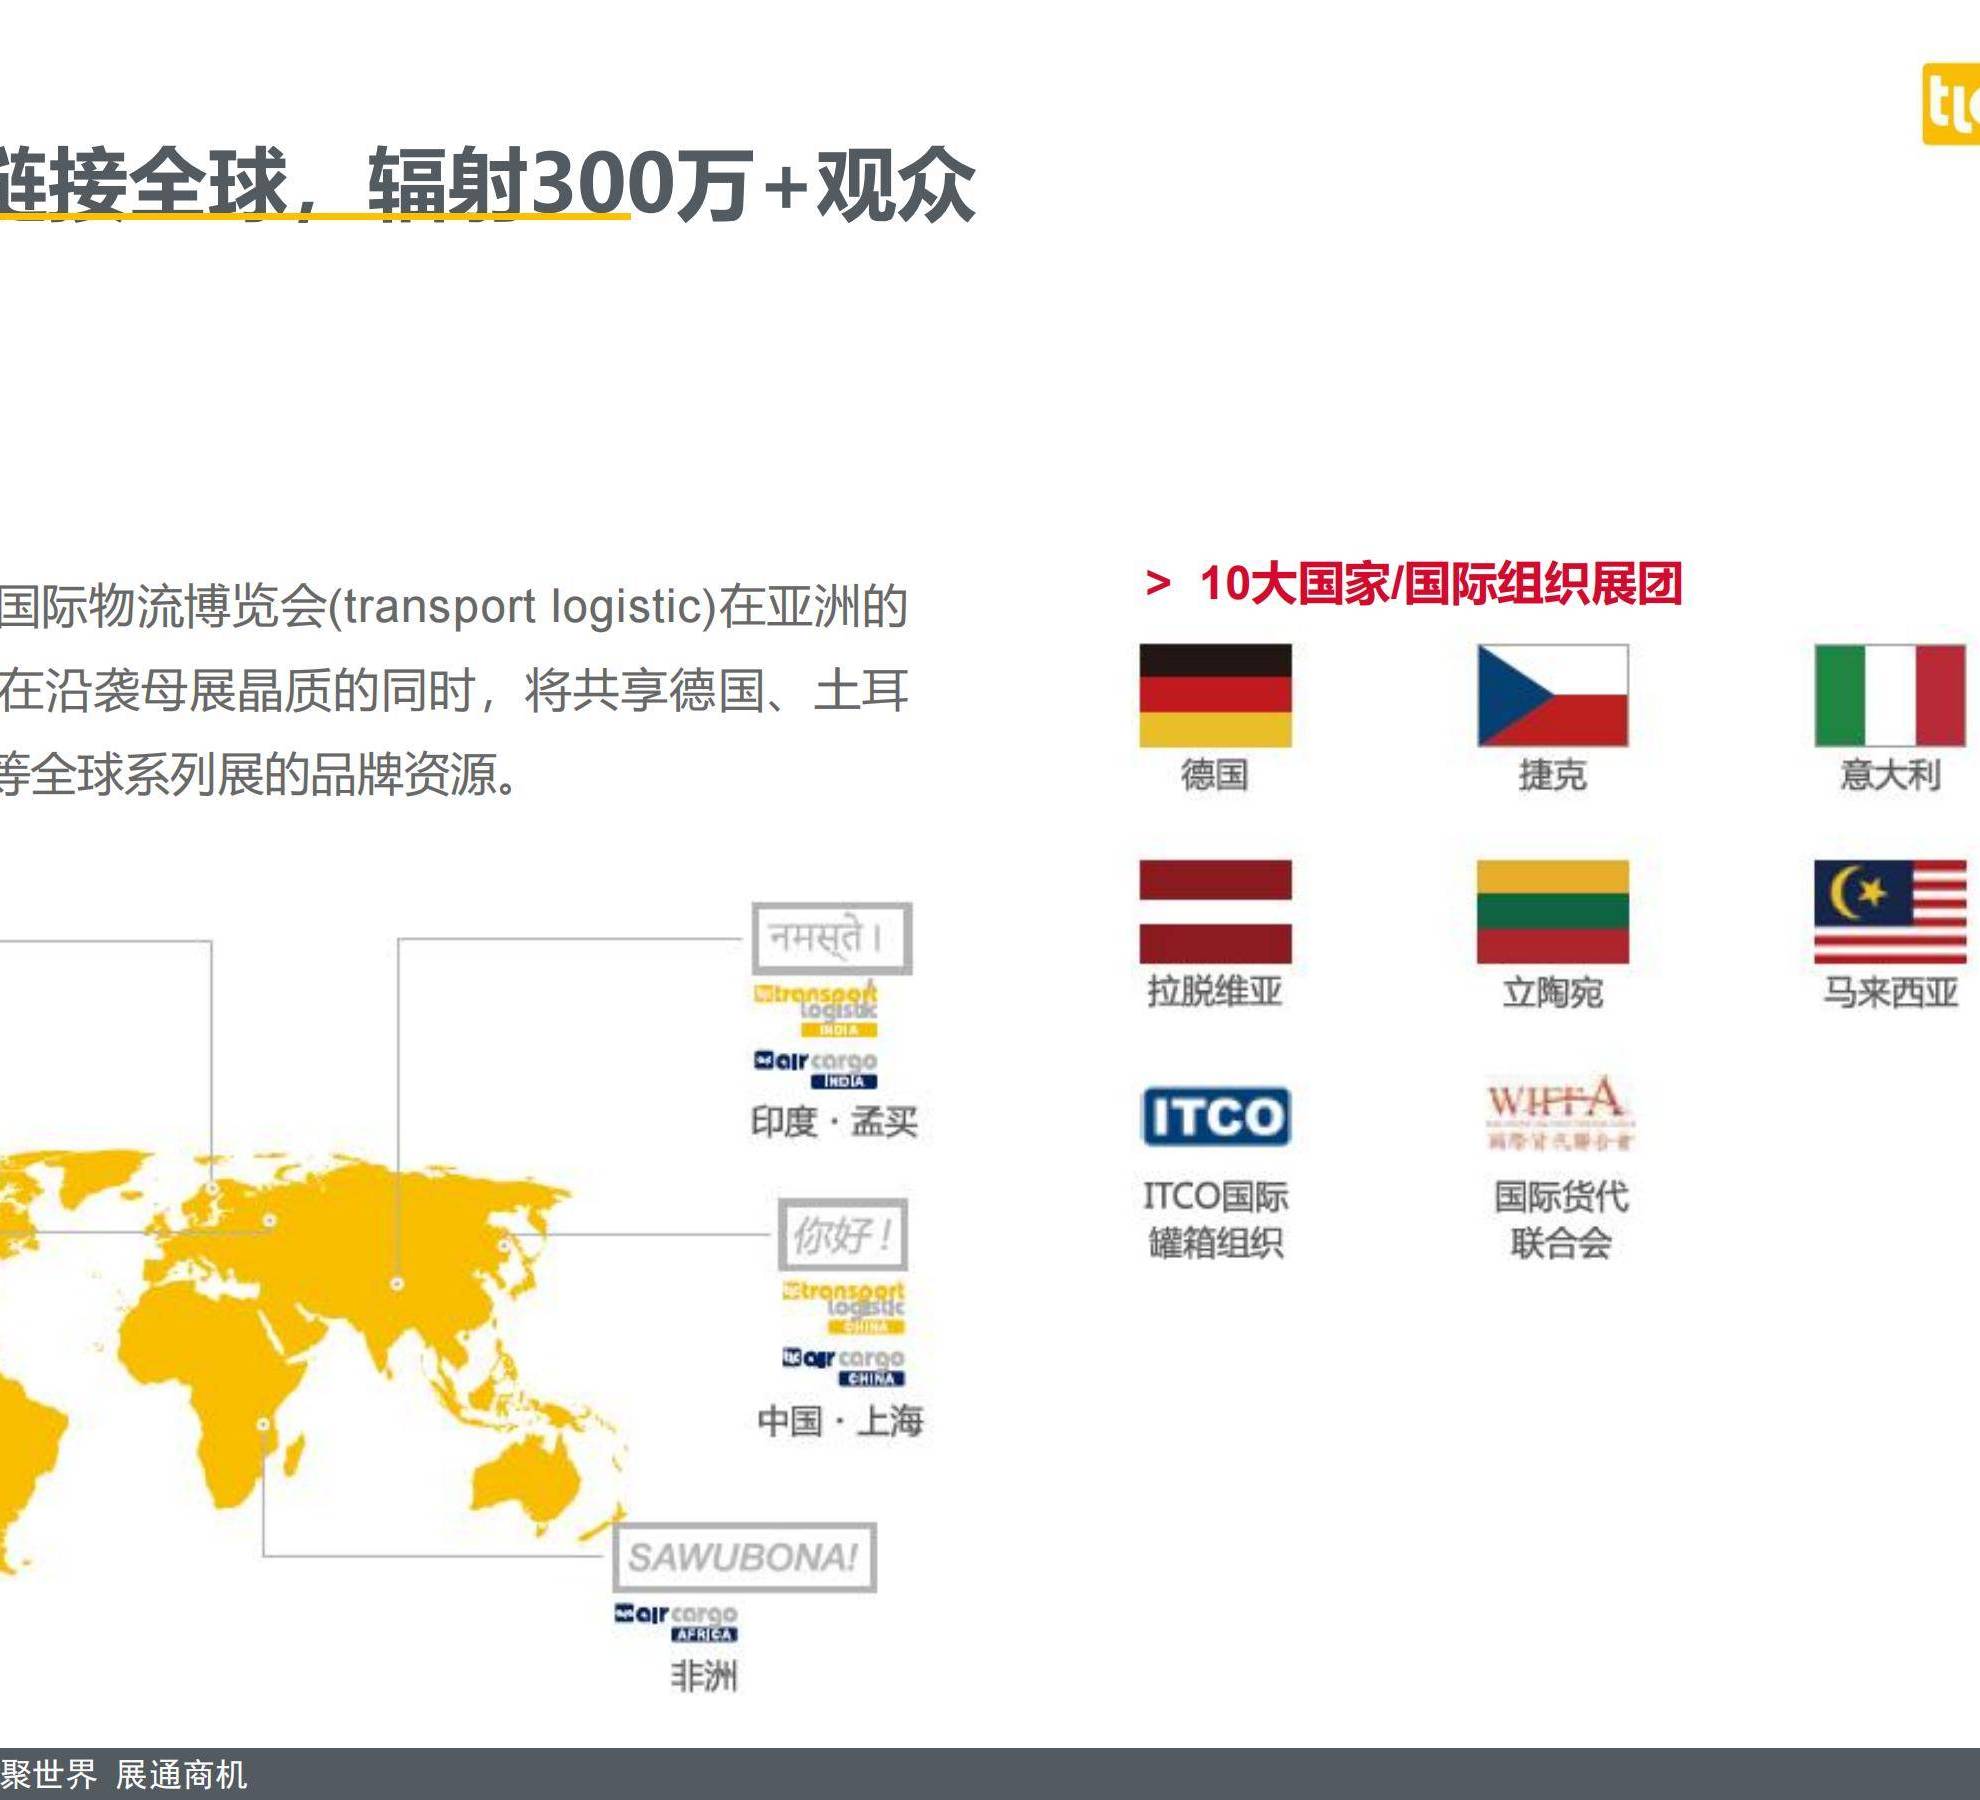The image size is (1980, 1800).
Task: Click the line 等全球系列展的品牌资源
Action: coord(258,774)
